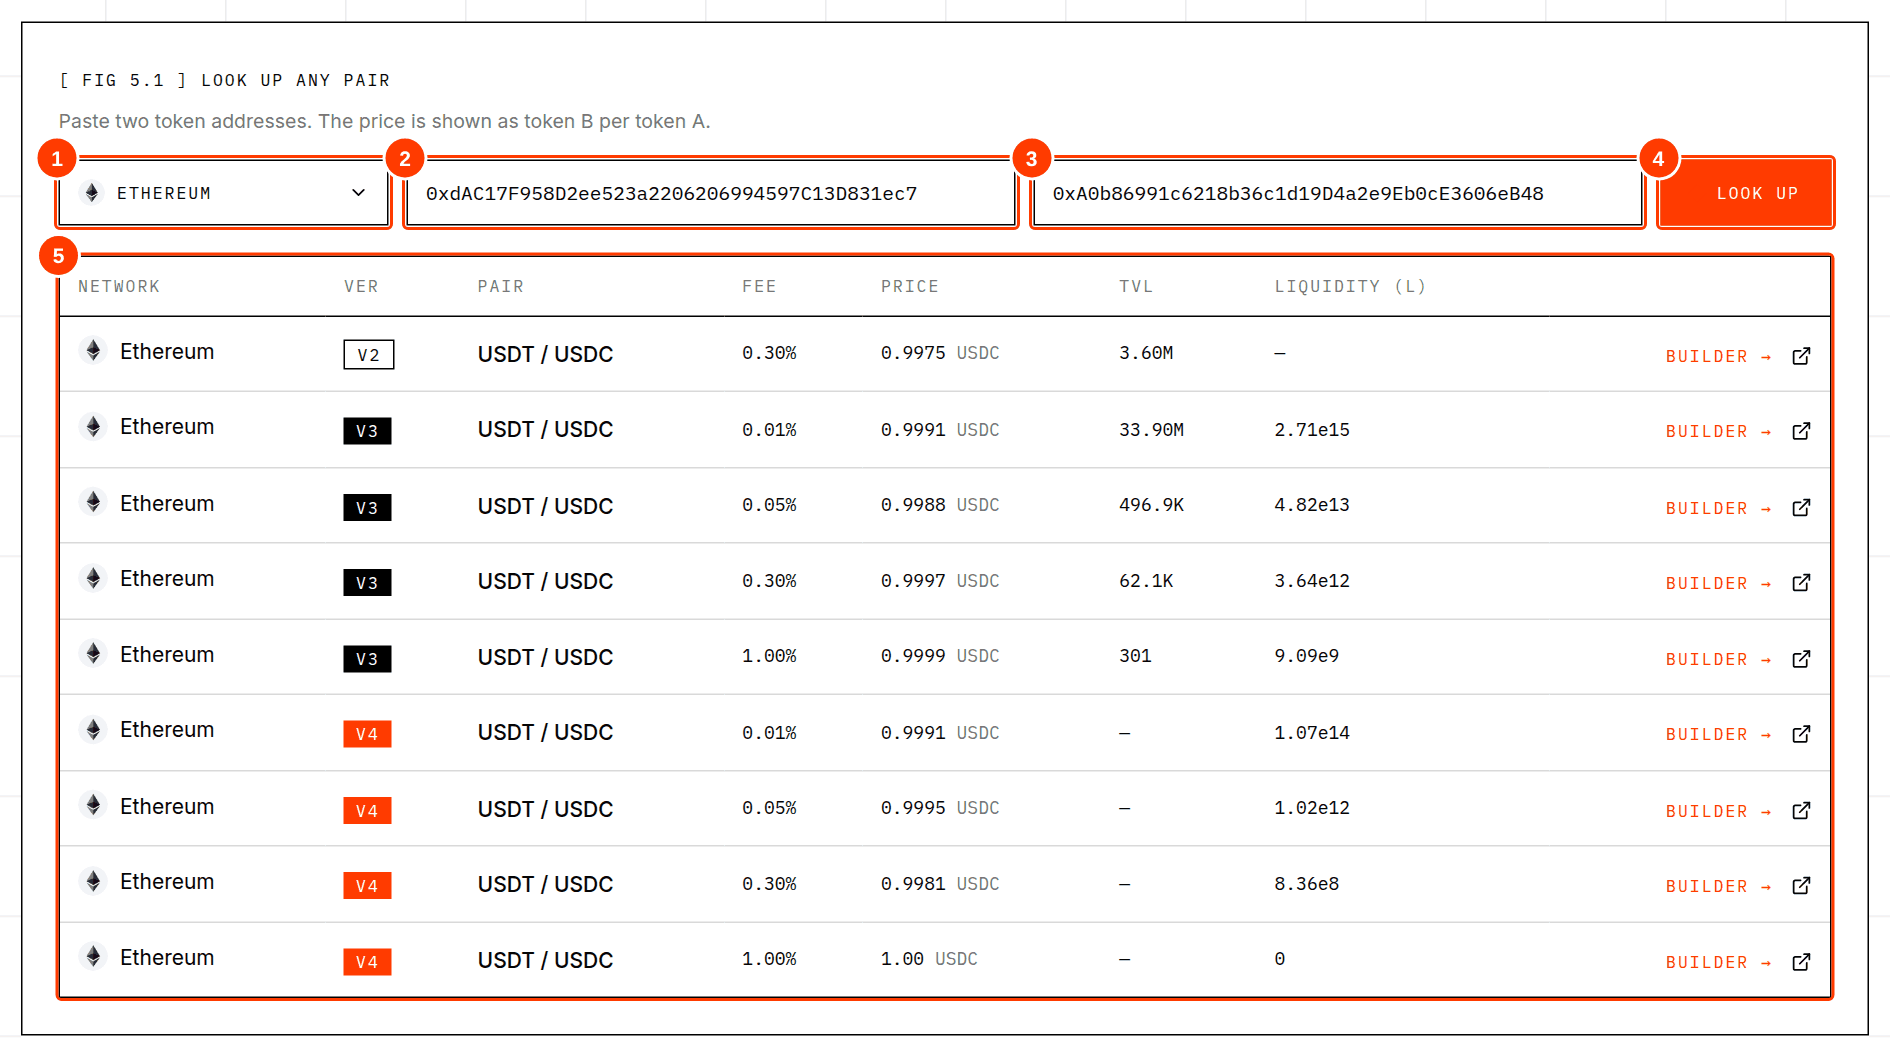Click Ethereum icon in 62.1K TVL row
1890x1056 pixels.
pyautogui.click(x=93, y=578)
